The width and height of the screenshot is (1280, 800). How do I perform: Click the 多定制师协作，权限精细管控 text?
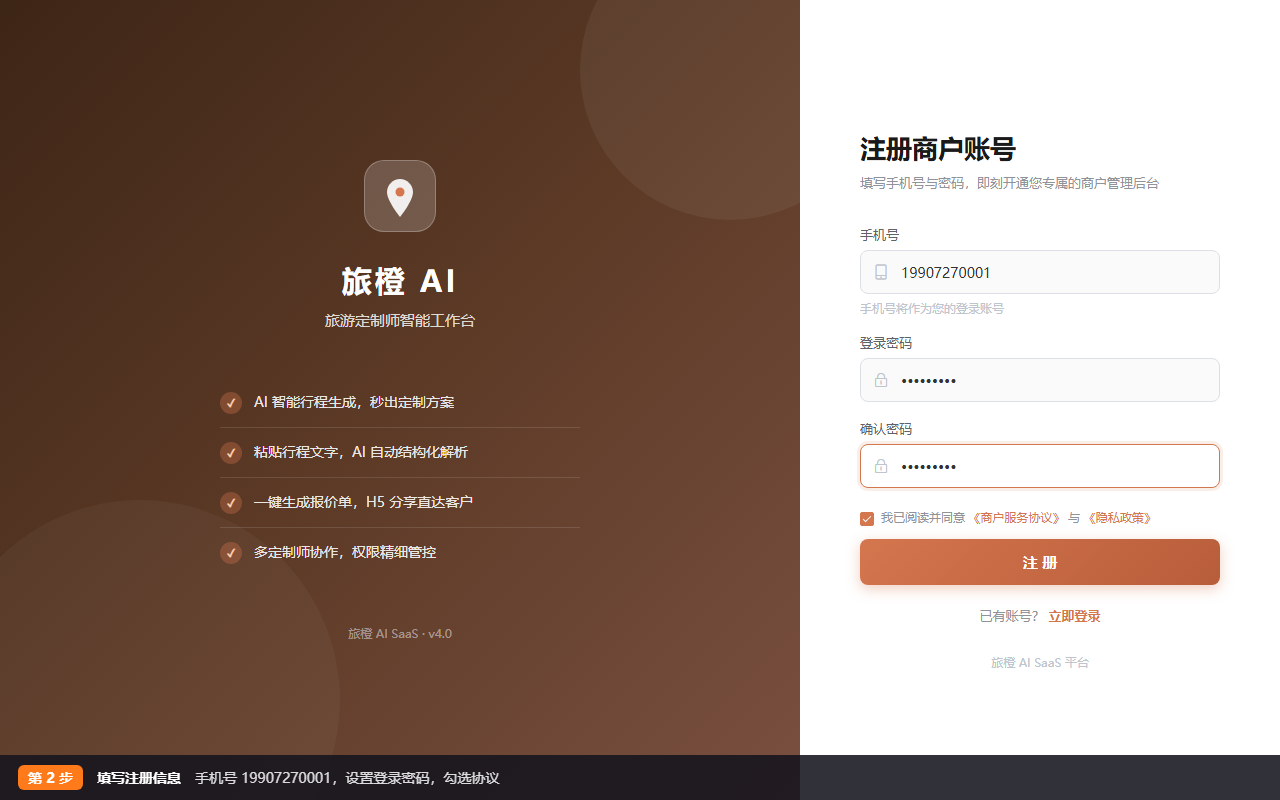pyautogui.click(x=345, y=552)
